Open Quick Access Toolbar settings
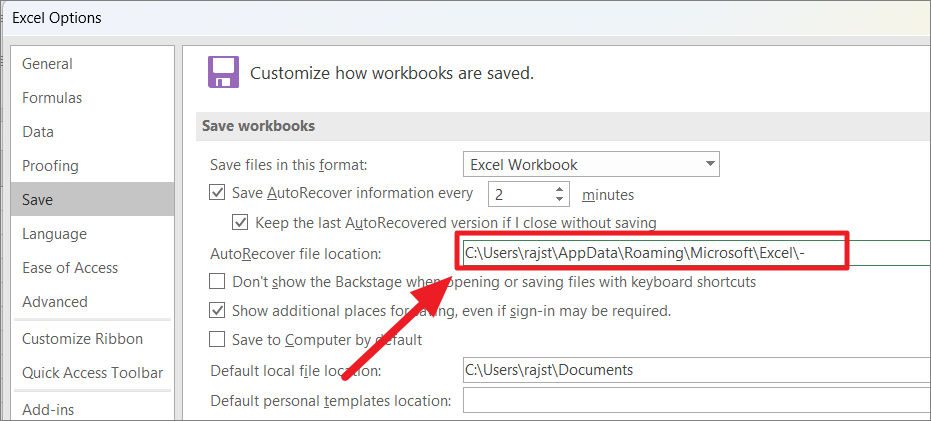The height and width of the screenshot is (421, 931). click(93, 373)
